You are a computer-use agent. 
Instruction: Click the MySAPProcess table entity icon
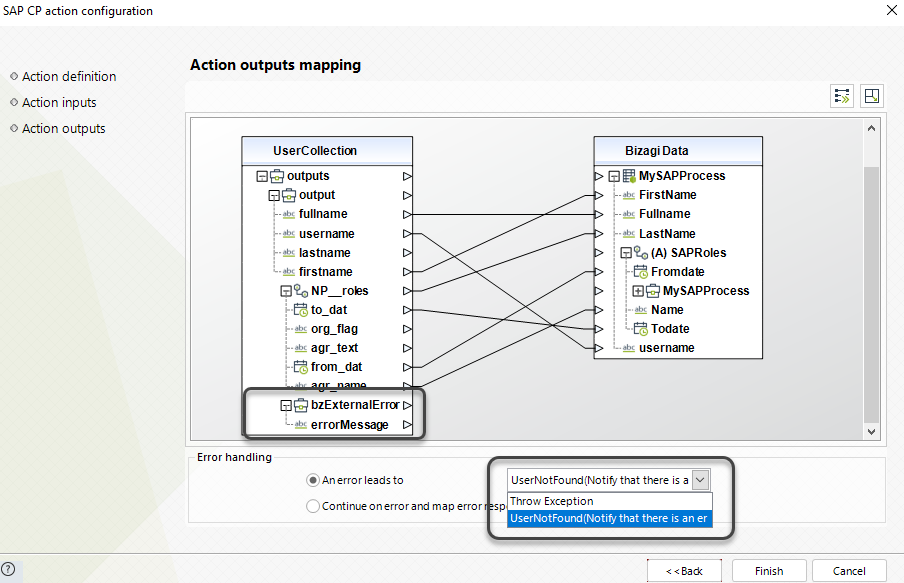[628, 176]
